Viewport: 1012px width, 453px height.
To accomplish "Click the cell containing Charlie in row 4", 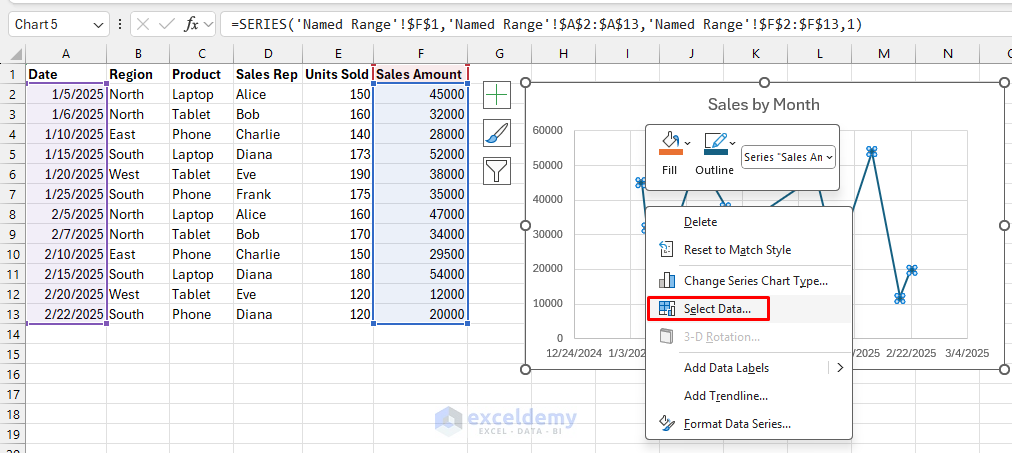I will coord(268,134).
